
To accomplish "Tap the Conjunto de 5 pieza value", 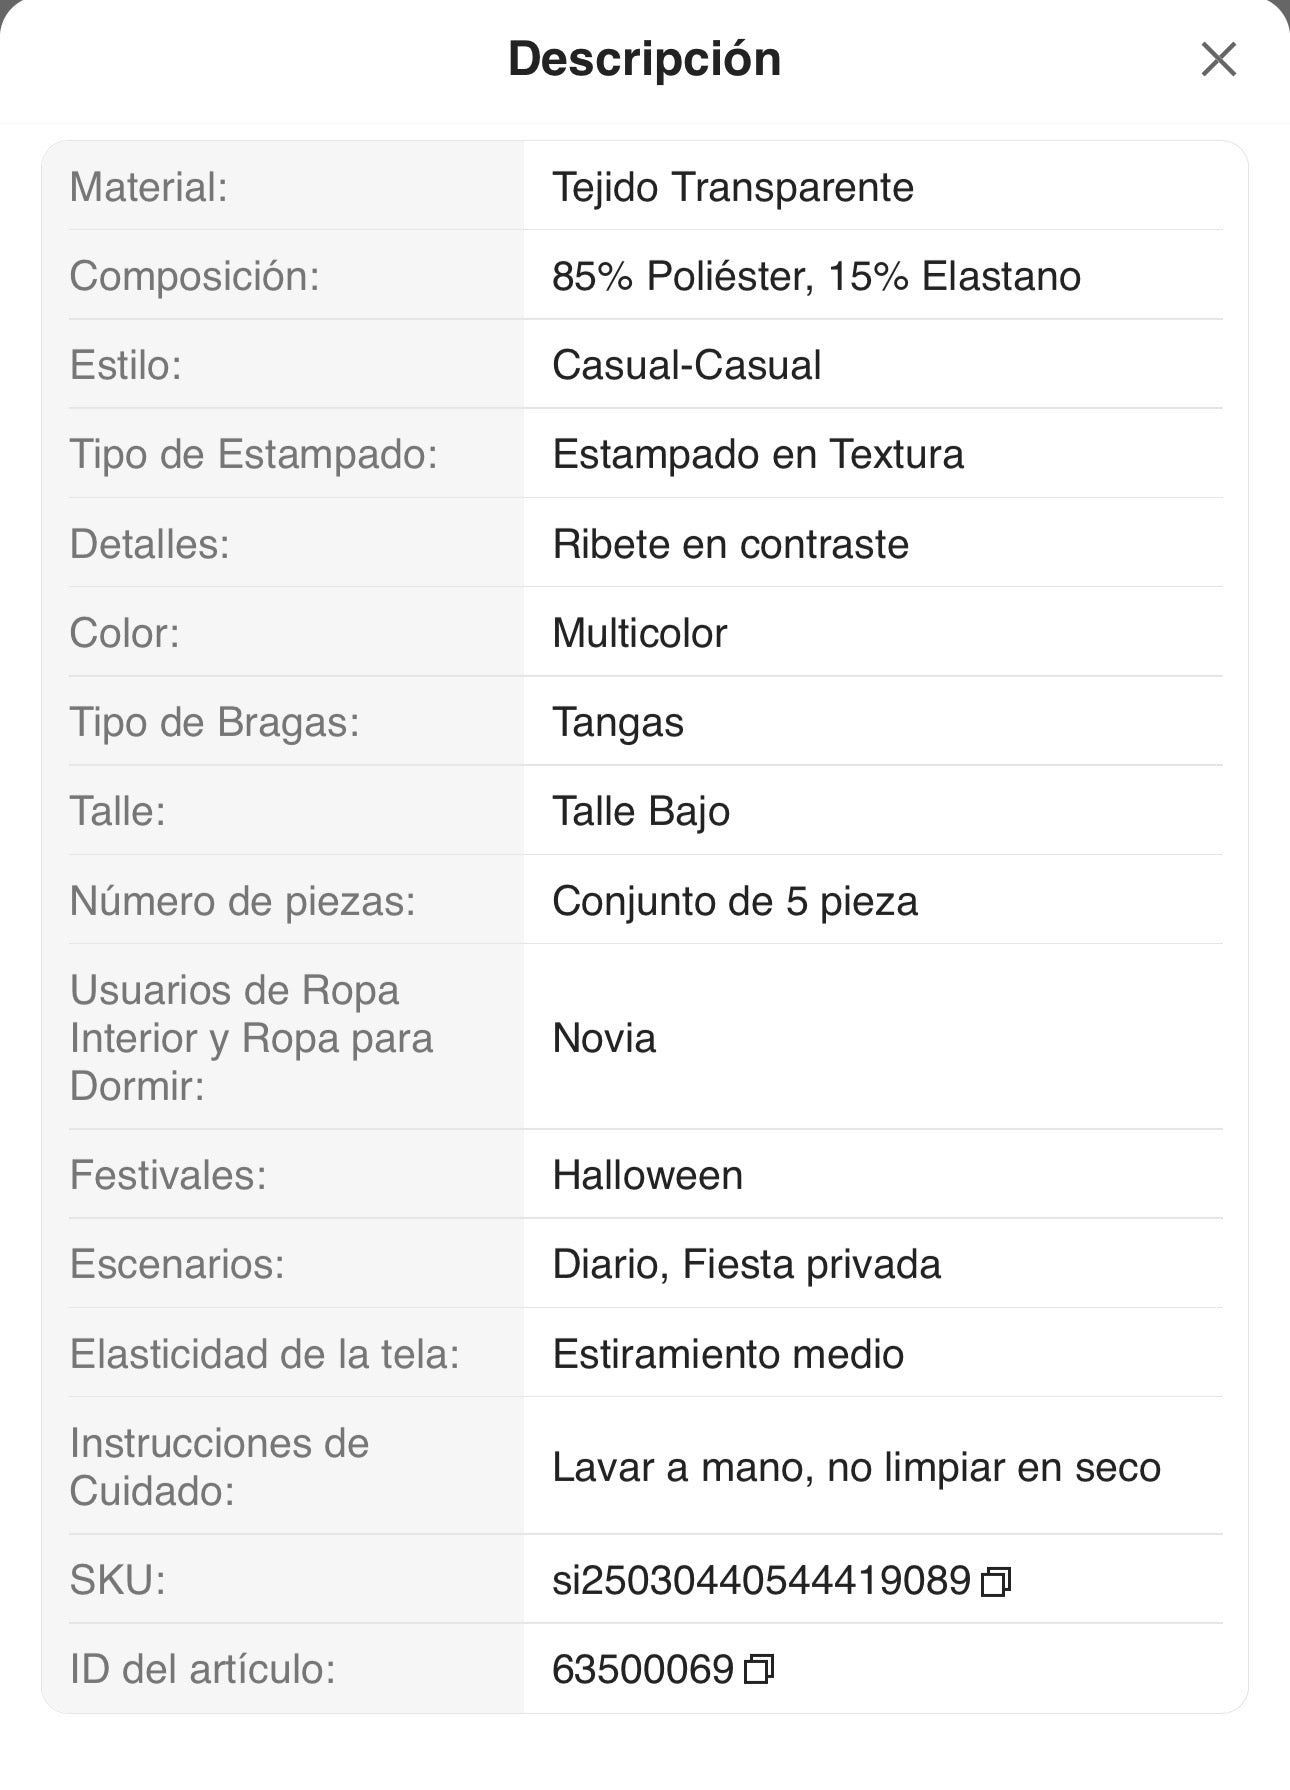I will click(734, 902).
